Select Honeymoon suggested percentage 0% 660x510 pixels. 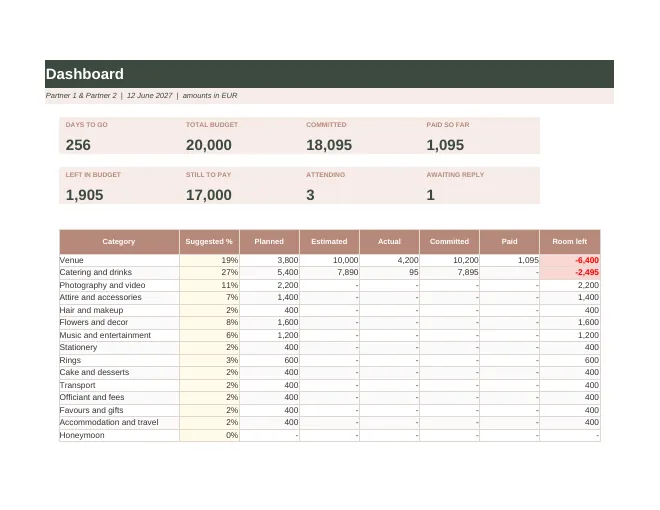pos(209,435)
